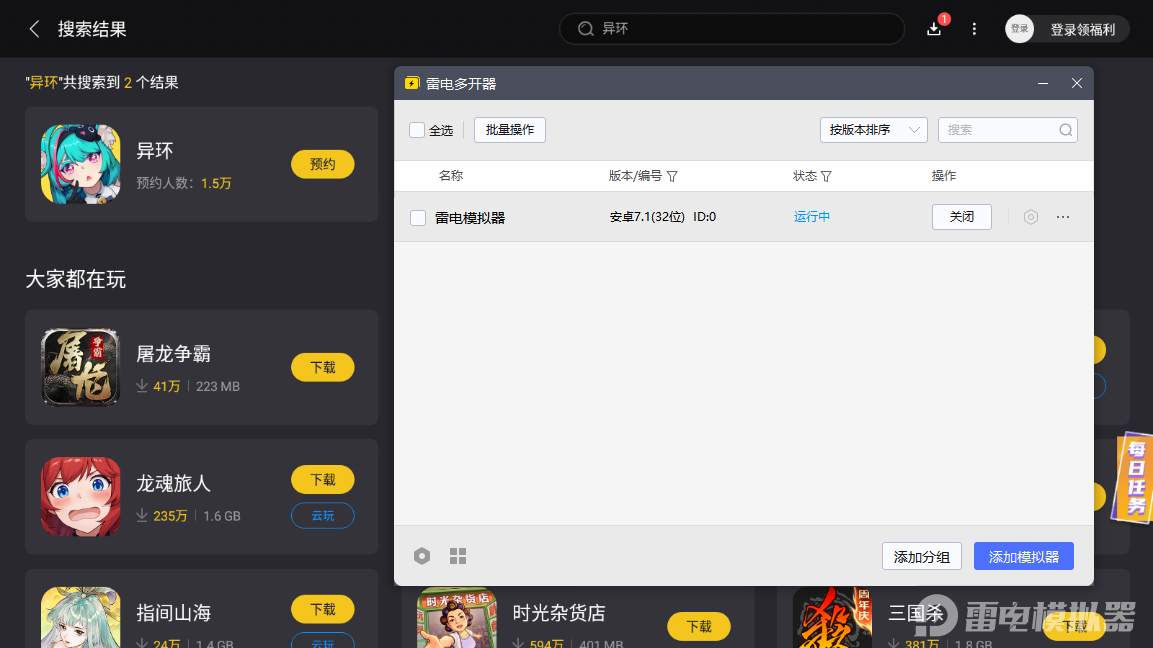Switch to grid view in the multi-opener

457,556
